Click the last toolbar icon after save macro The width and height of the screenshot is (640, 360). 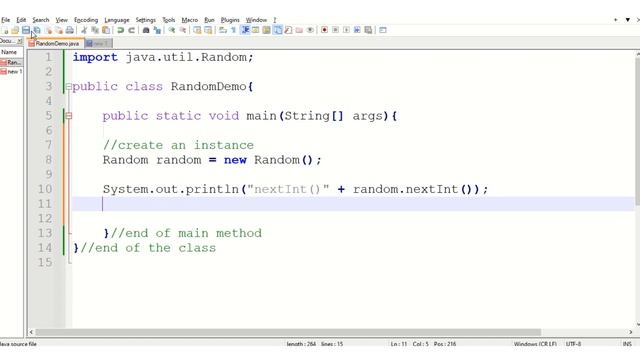pos(383,30)
